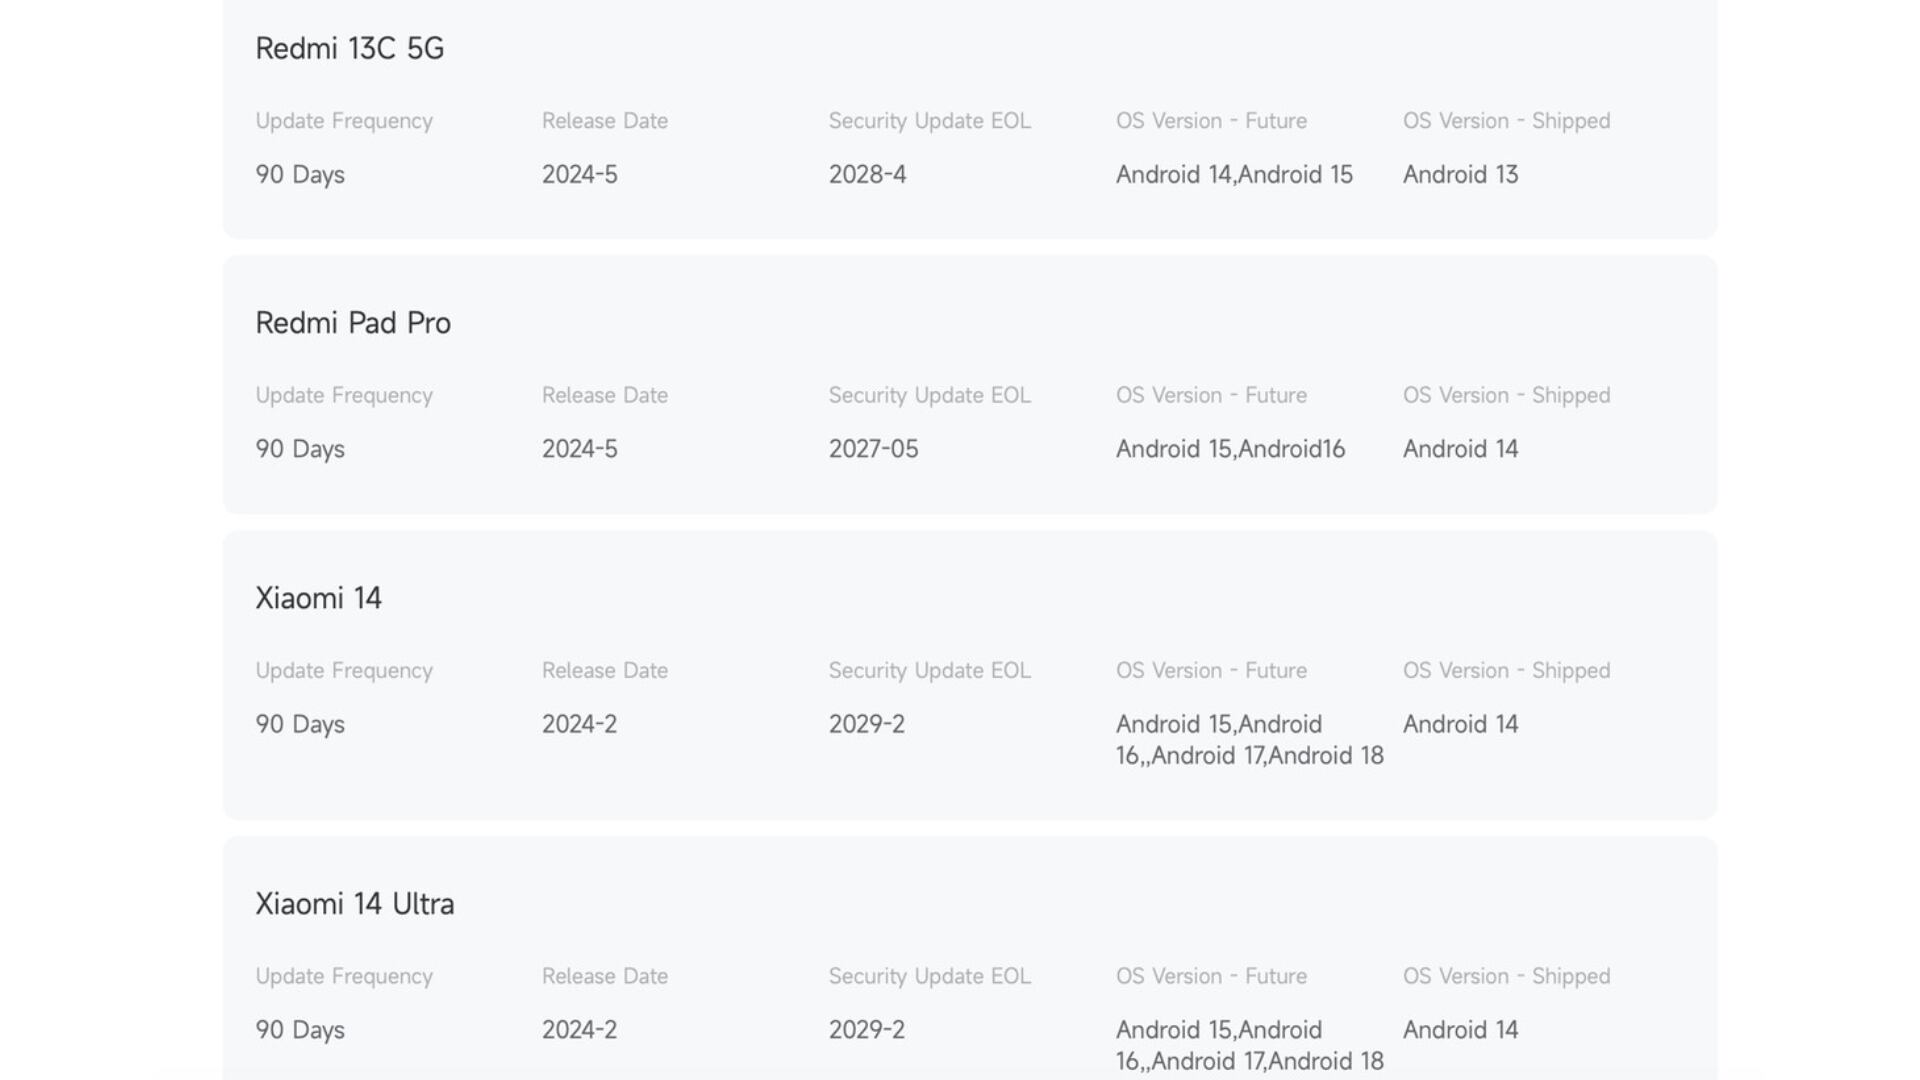Image resolution: width=1920 pixels, height=1080 pixels.
Task: Click the Android 15,Android16 future versions text
Action: click(1230, 449)
